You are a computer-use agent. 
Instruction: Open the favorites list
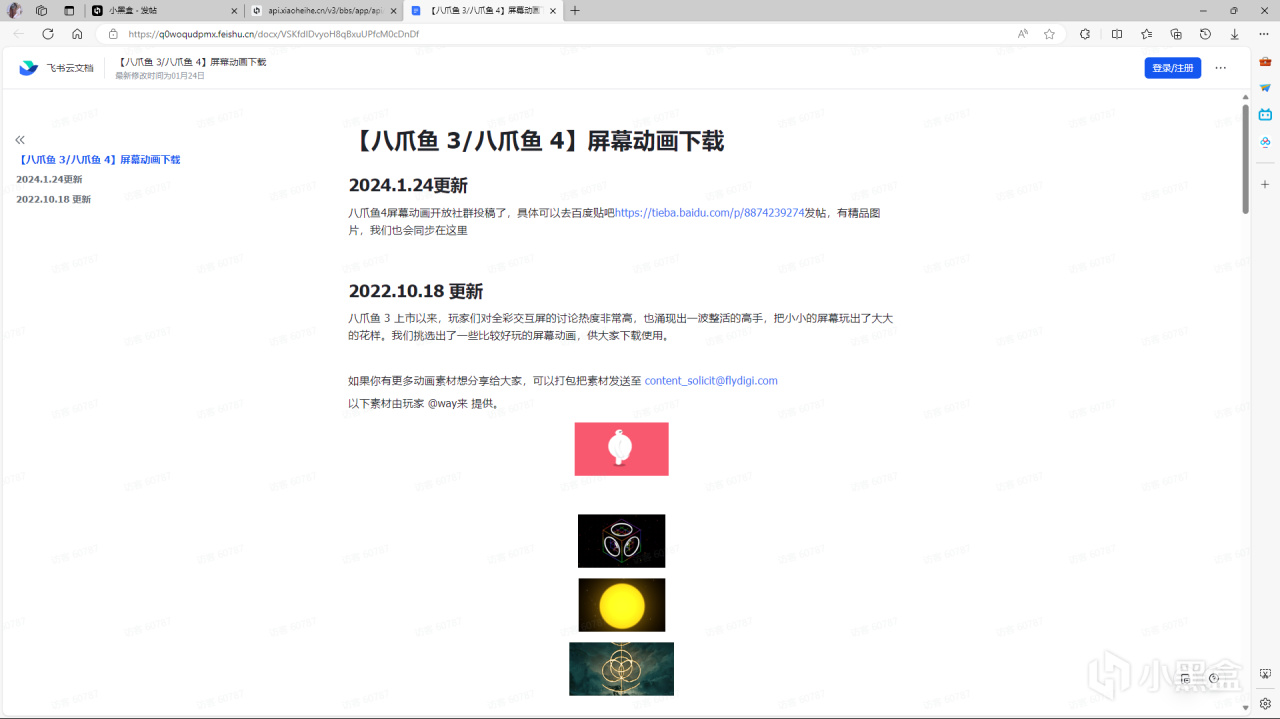coord(1146,33)
